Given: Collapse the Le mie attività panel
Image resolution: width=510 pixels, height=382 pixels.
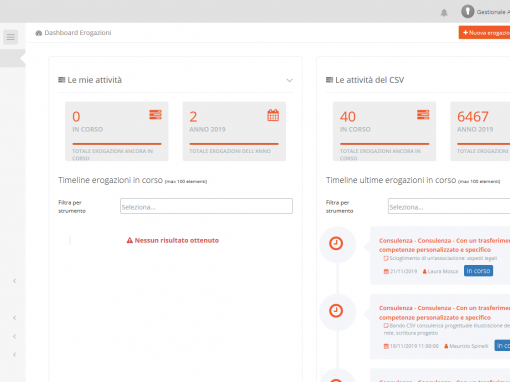Looking at the screenshot, I should (x=289, y=80).
